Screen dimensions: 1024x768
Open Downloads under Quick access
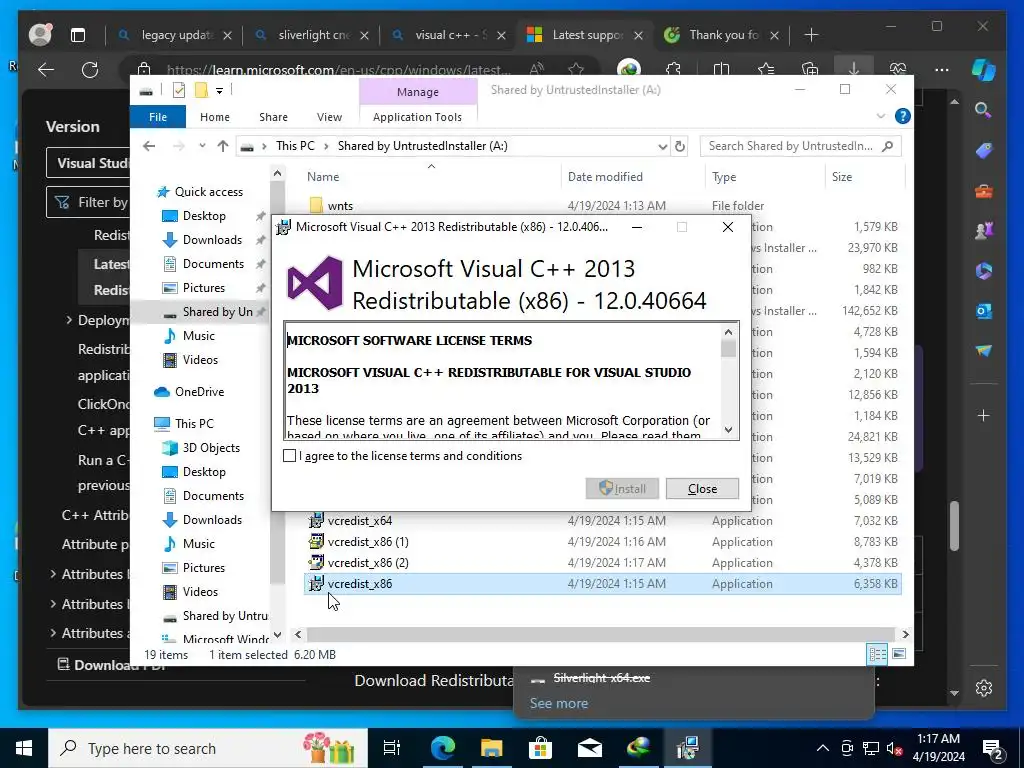point(212,240)
